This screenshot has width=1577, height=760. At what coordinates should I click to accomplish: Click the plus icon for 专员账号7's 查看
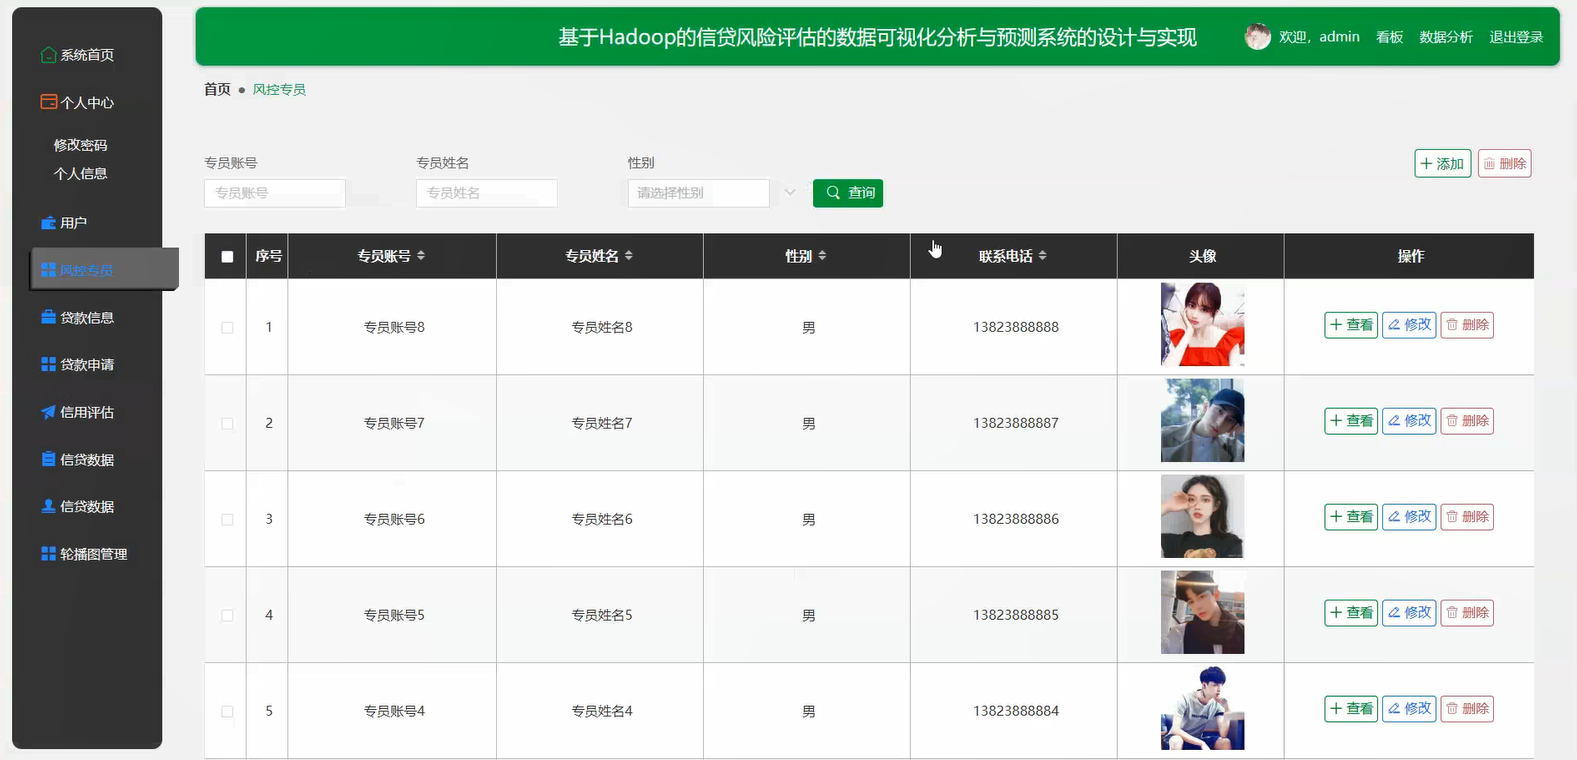tap(1336, 421)
